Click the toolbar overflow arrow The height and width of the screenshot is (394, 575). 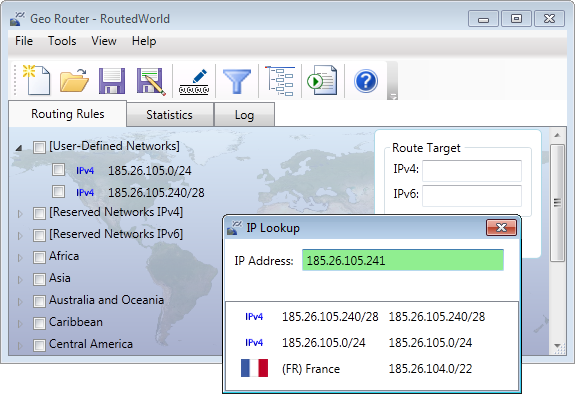coord(392,97)
